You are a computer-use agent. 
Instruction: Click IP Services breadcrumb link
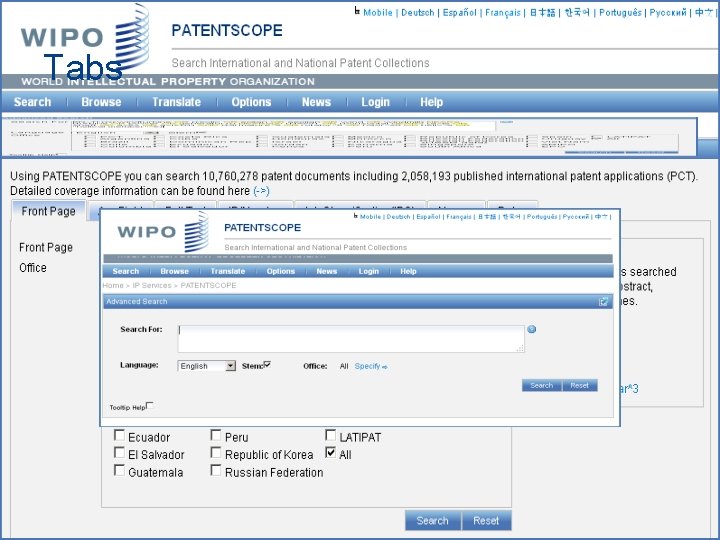pos(152,285)
